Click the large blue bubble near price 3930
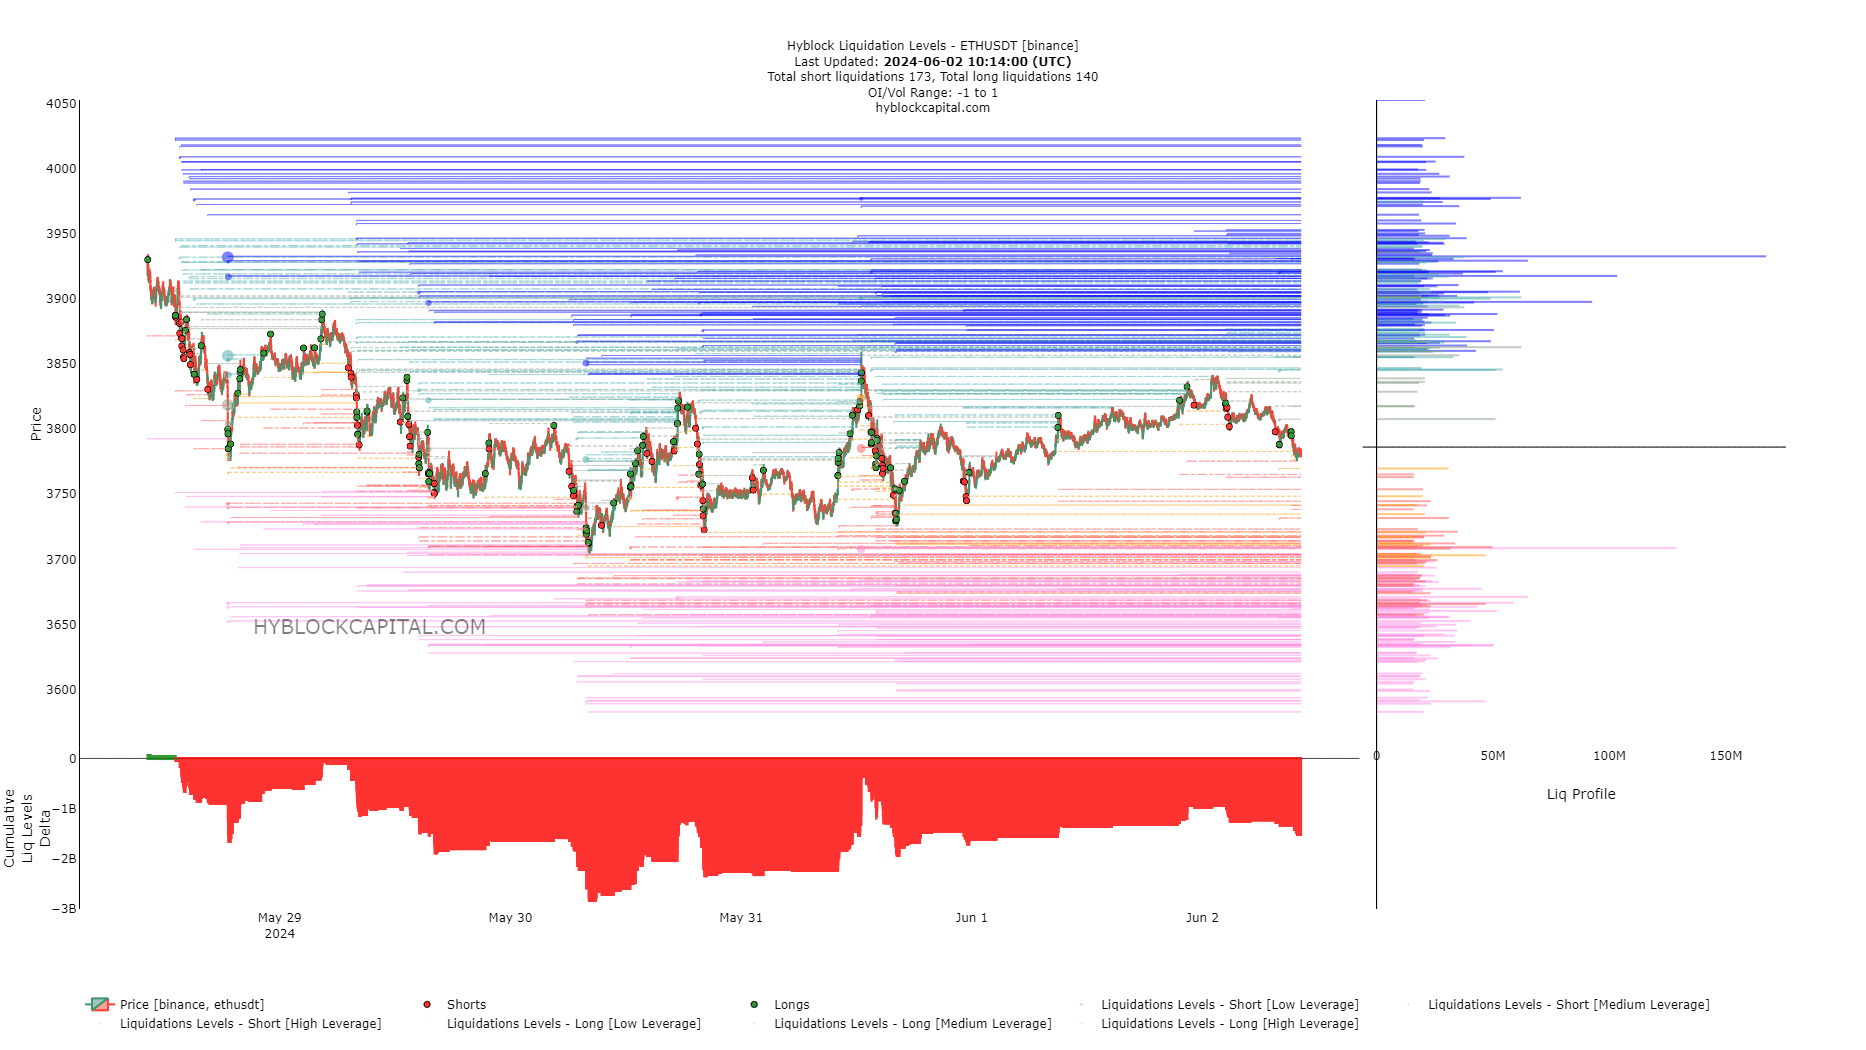 [x=228, y=257]
